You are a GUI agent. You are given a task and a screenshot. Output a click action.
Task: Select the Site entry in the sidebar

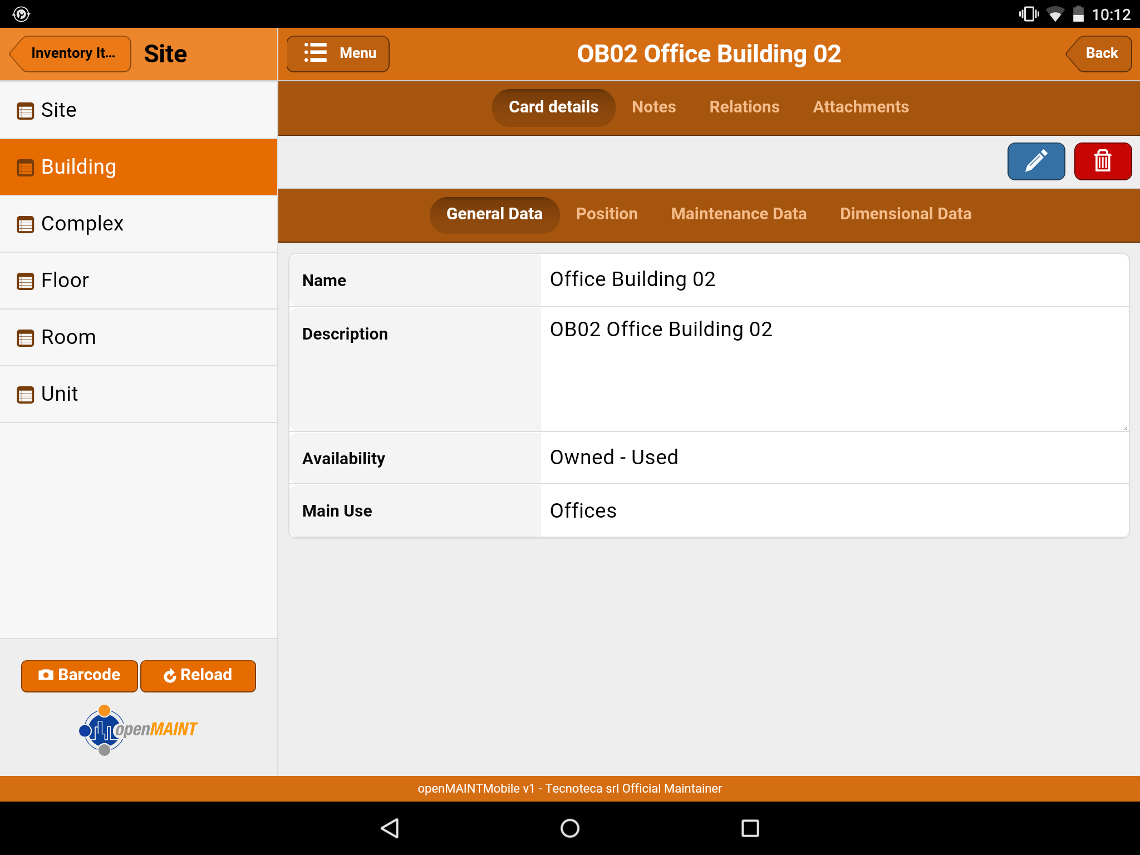(60, 110)
